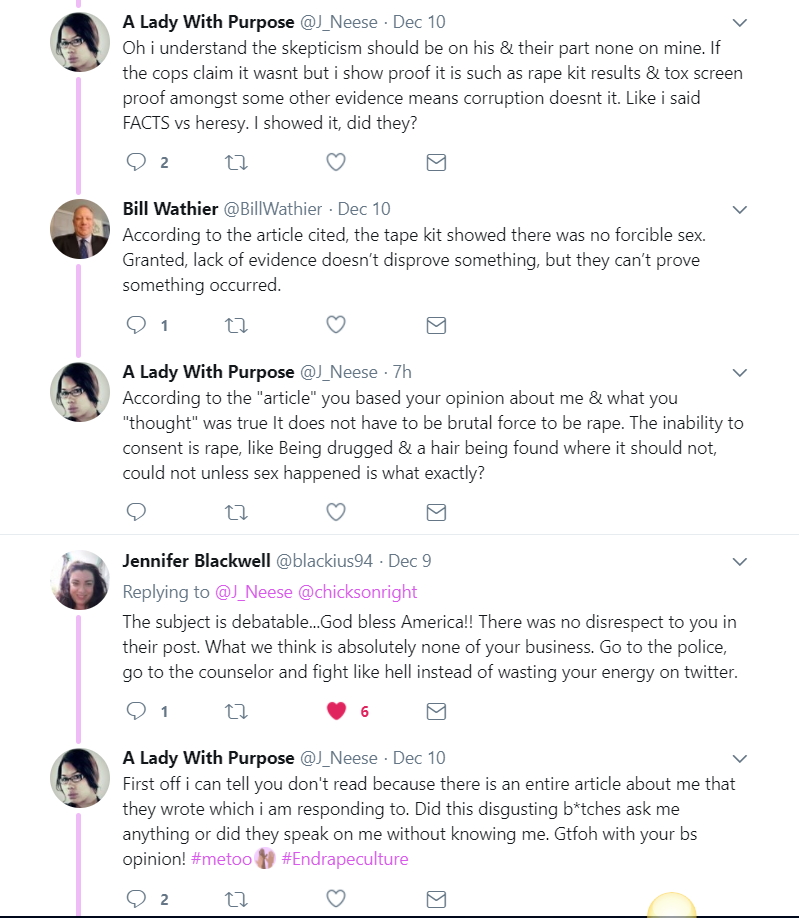799x918 pixels.
Task: Open the chevron menu on the 7h tweet
Action: point(740,373)
